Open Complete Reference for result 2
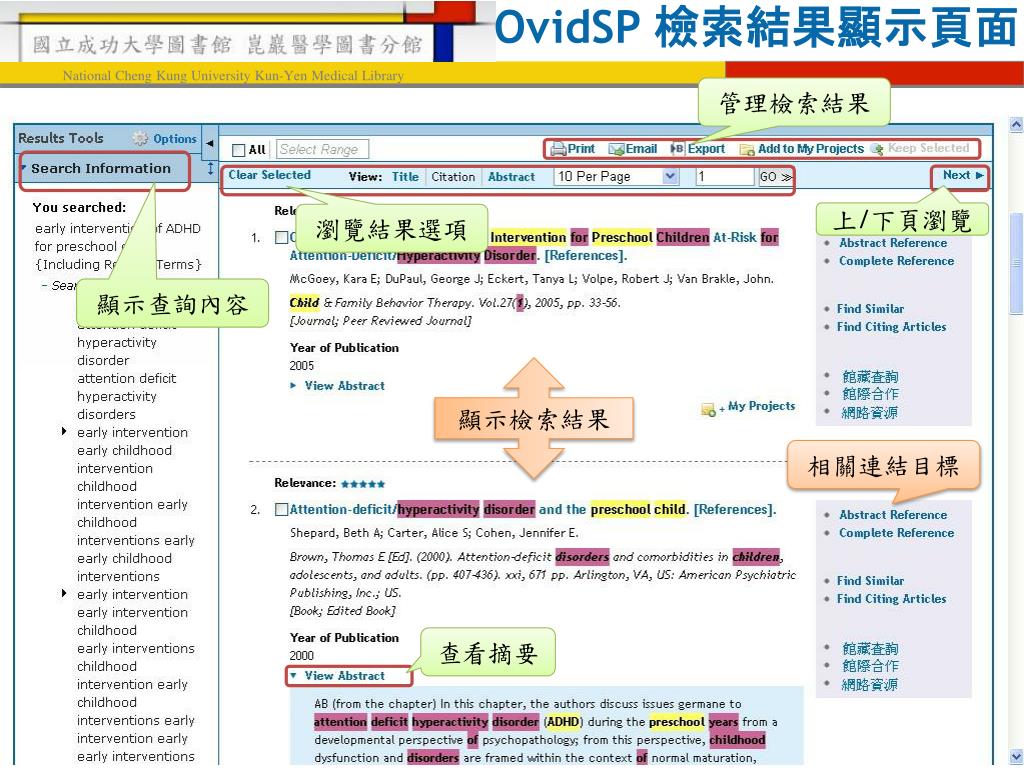The image size is (1024, 768). click(x=896, y=533)
